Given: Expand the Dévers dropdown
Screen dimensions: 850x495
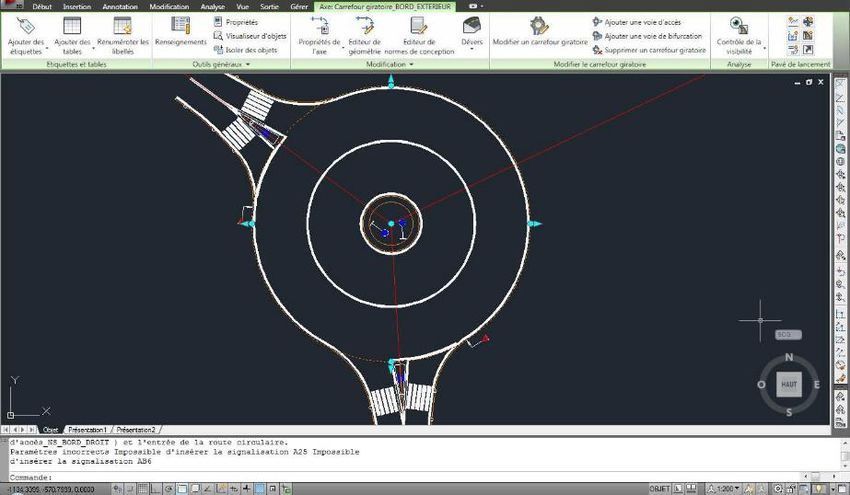Looking at the screenshot, I should [x=471, y=48].
